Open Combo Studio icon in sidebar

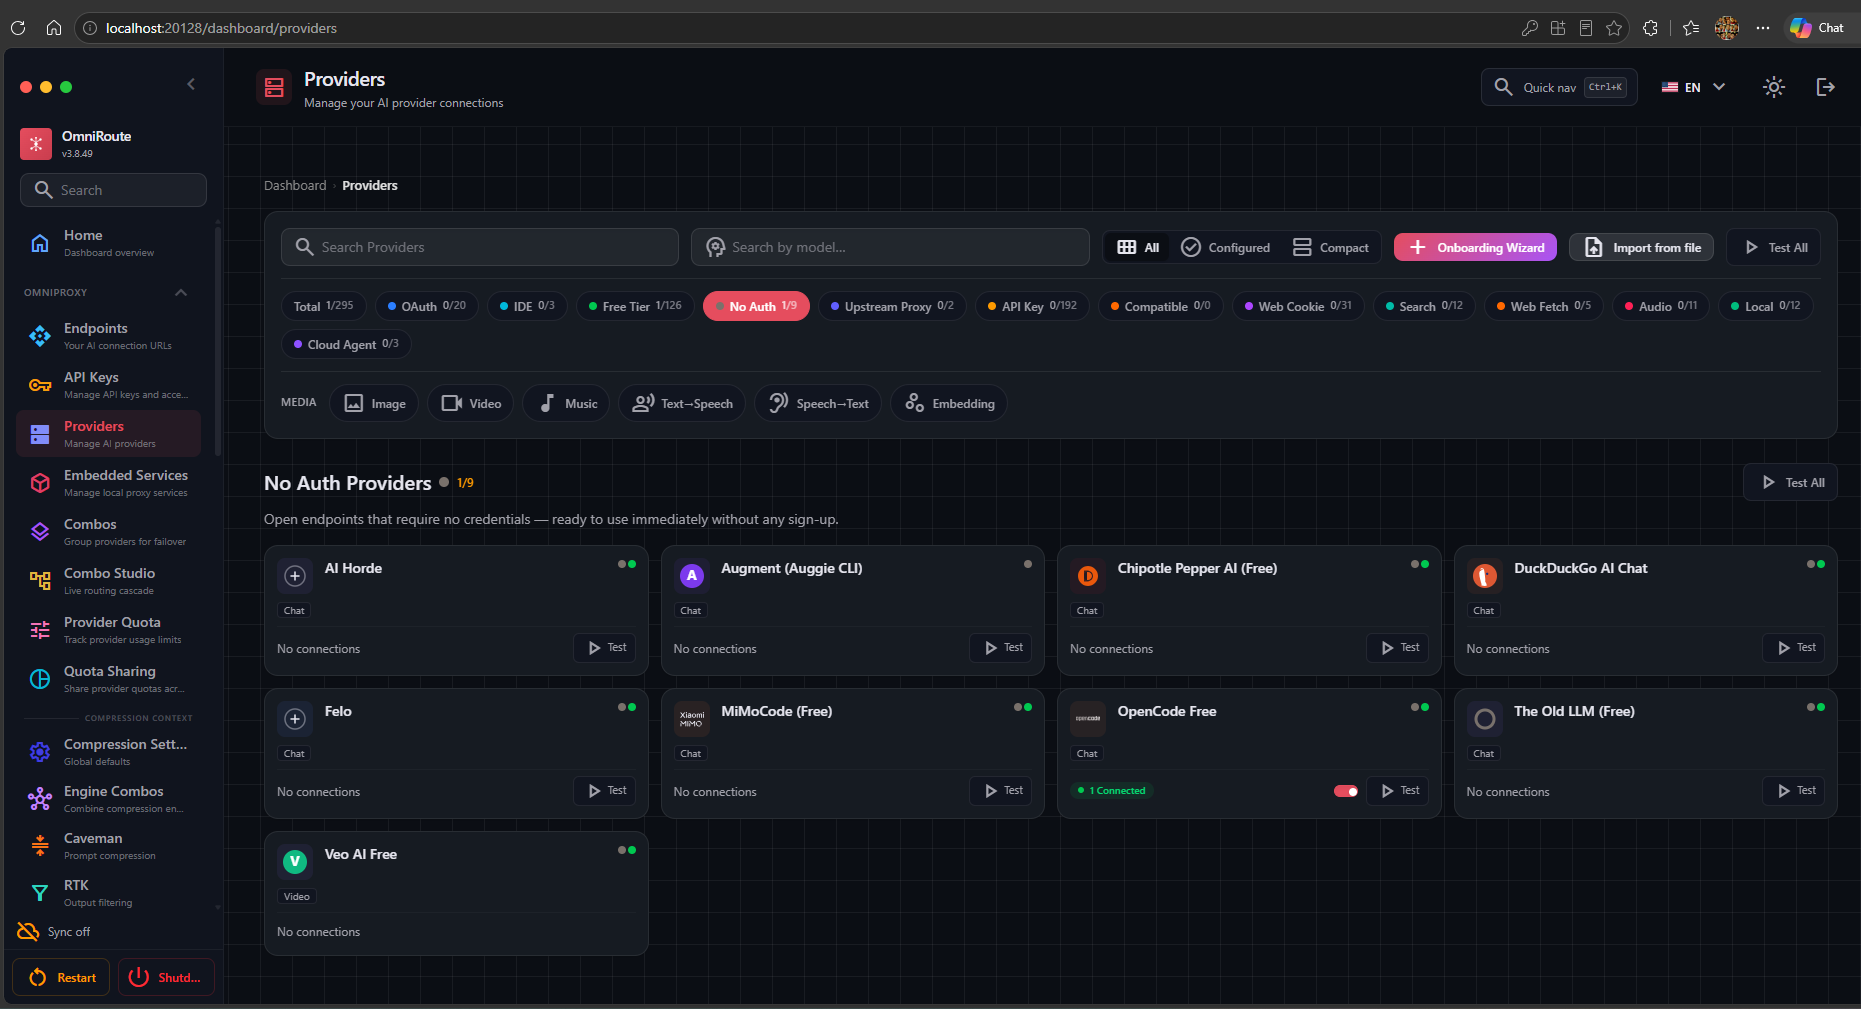40,581
